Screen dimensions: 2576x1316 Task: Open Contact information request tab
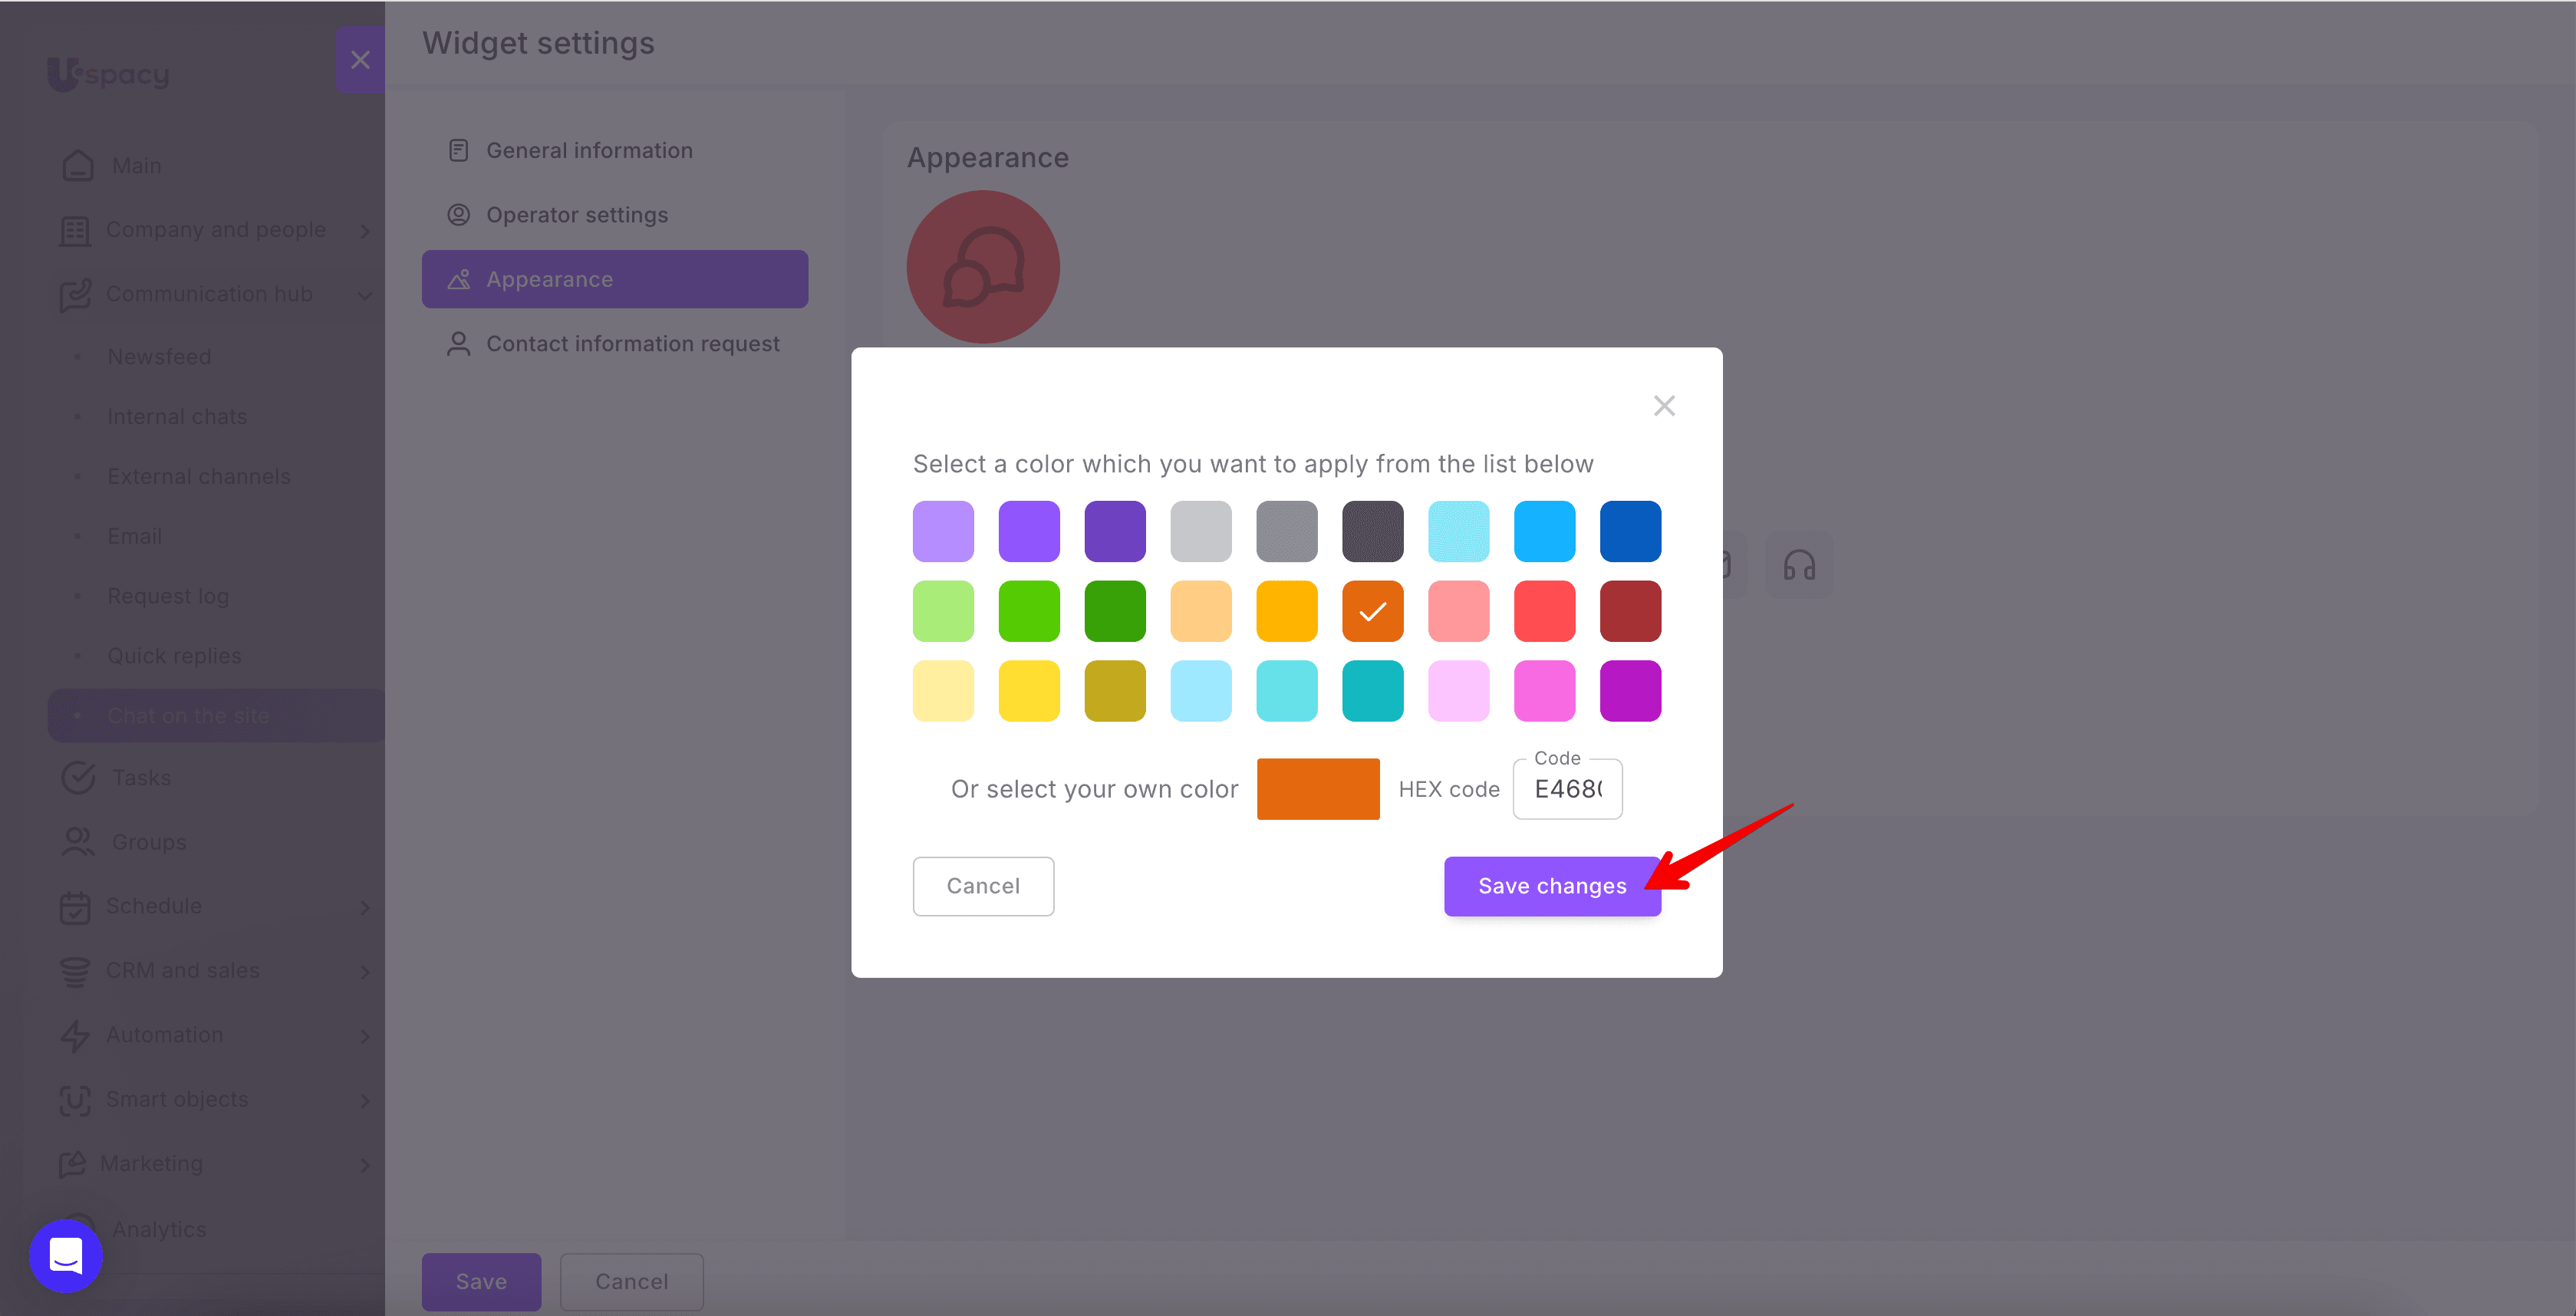pyautogui.click(x=615, y=344)
